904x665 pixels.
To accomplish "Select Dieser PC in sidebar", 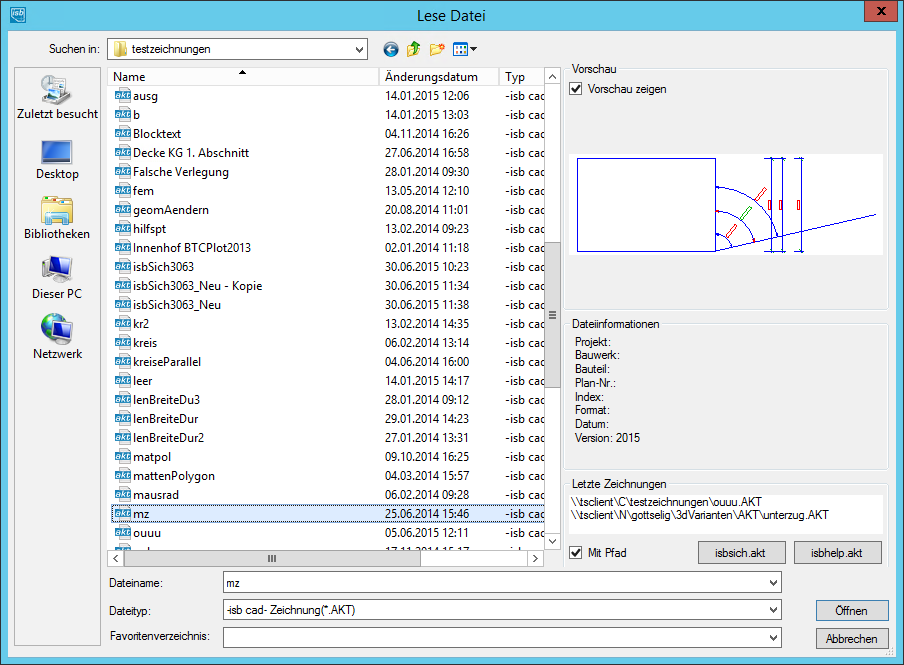I will coord(57,278).
